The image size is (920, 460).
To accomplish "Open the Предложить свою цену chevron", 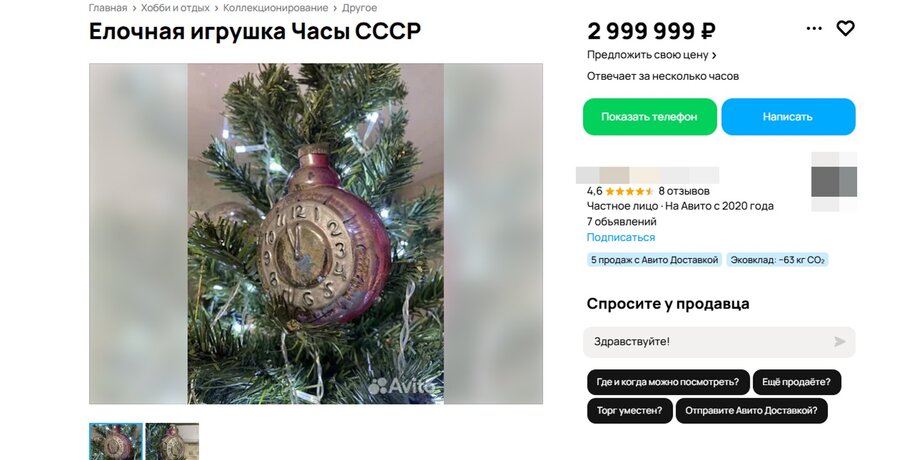I will click(714, 55).
